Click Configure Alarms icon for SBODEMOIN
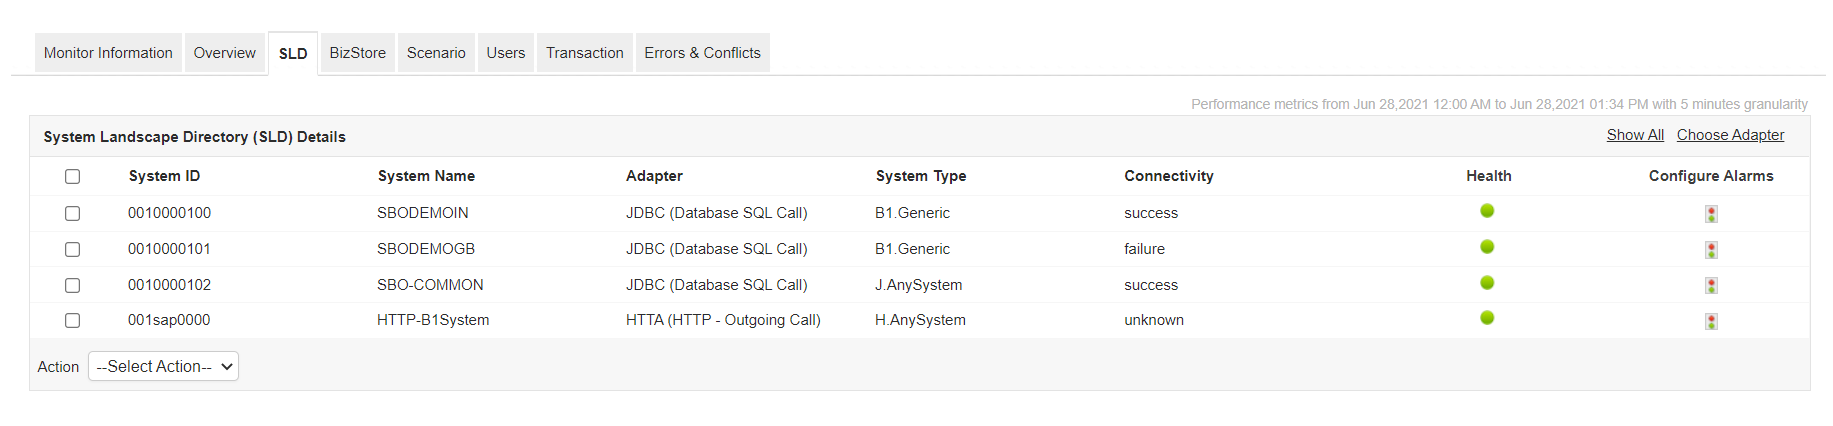1833x426 pixels. click(x=1711, y=214)
